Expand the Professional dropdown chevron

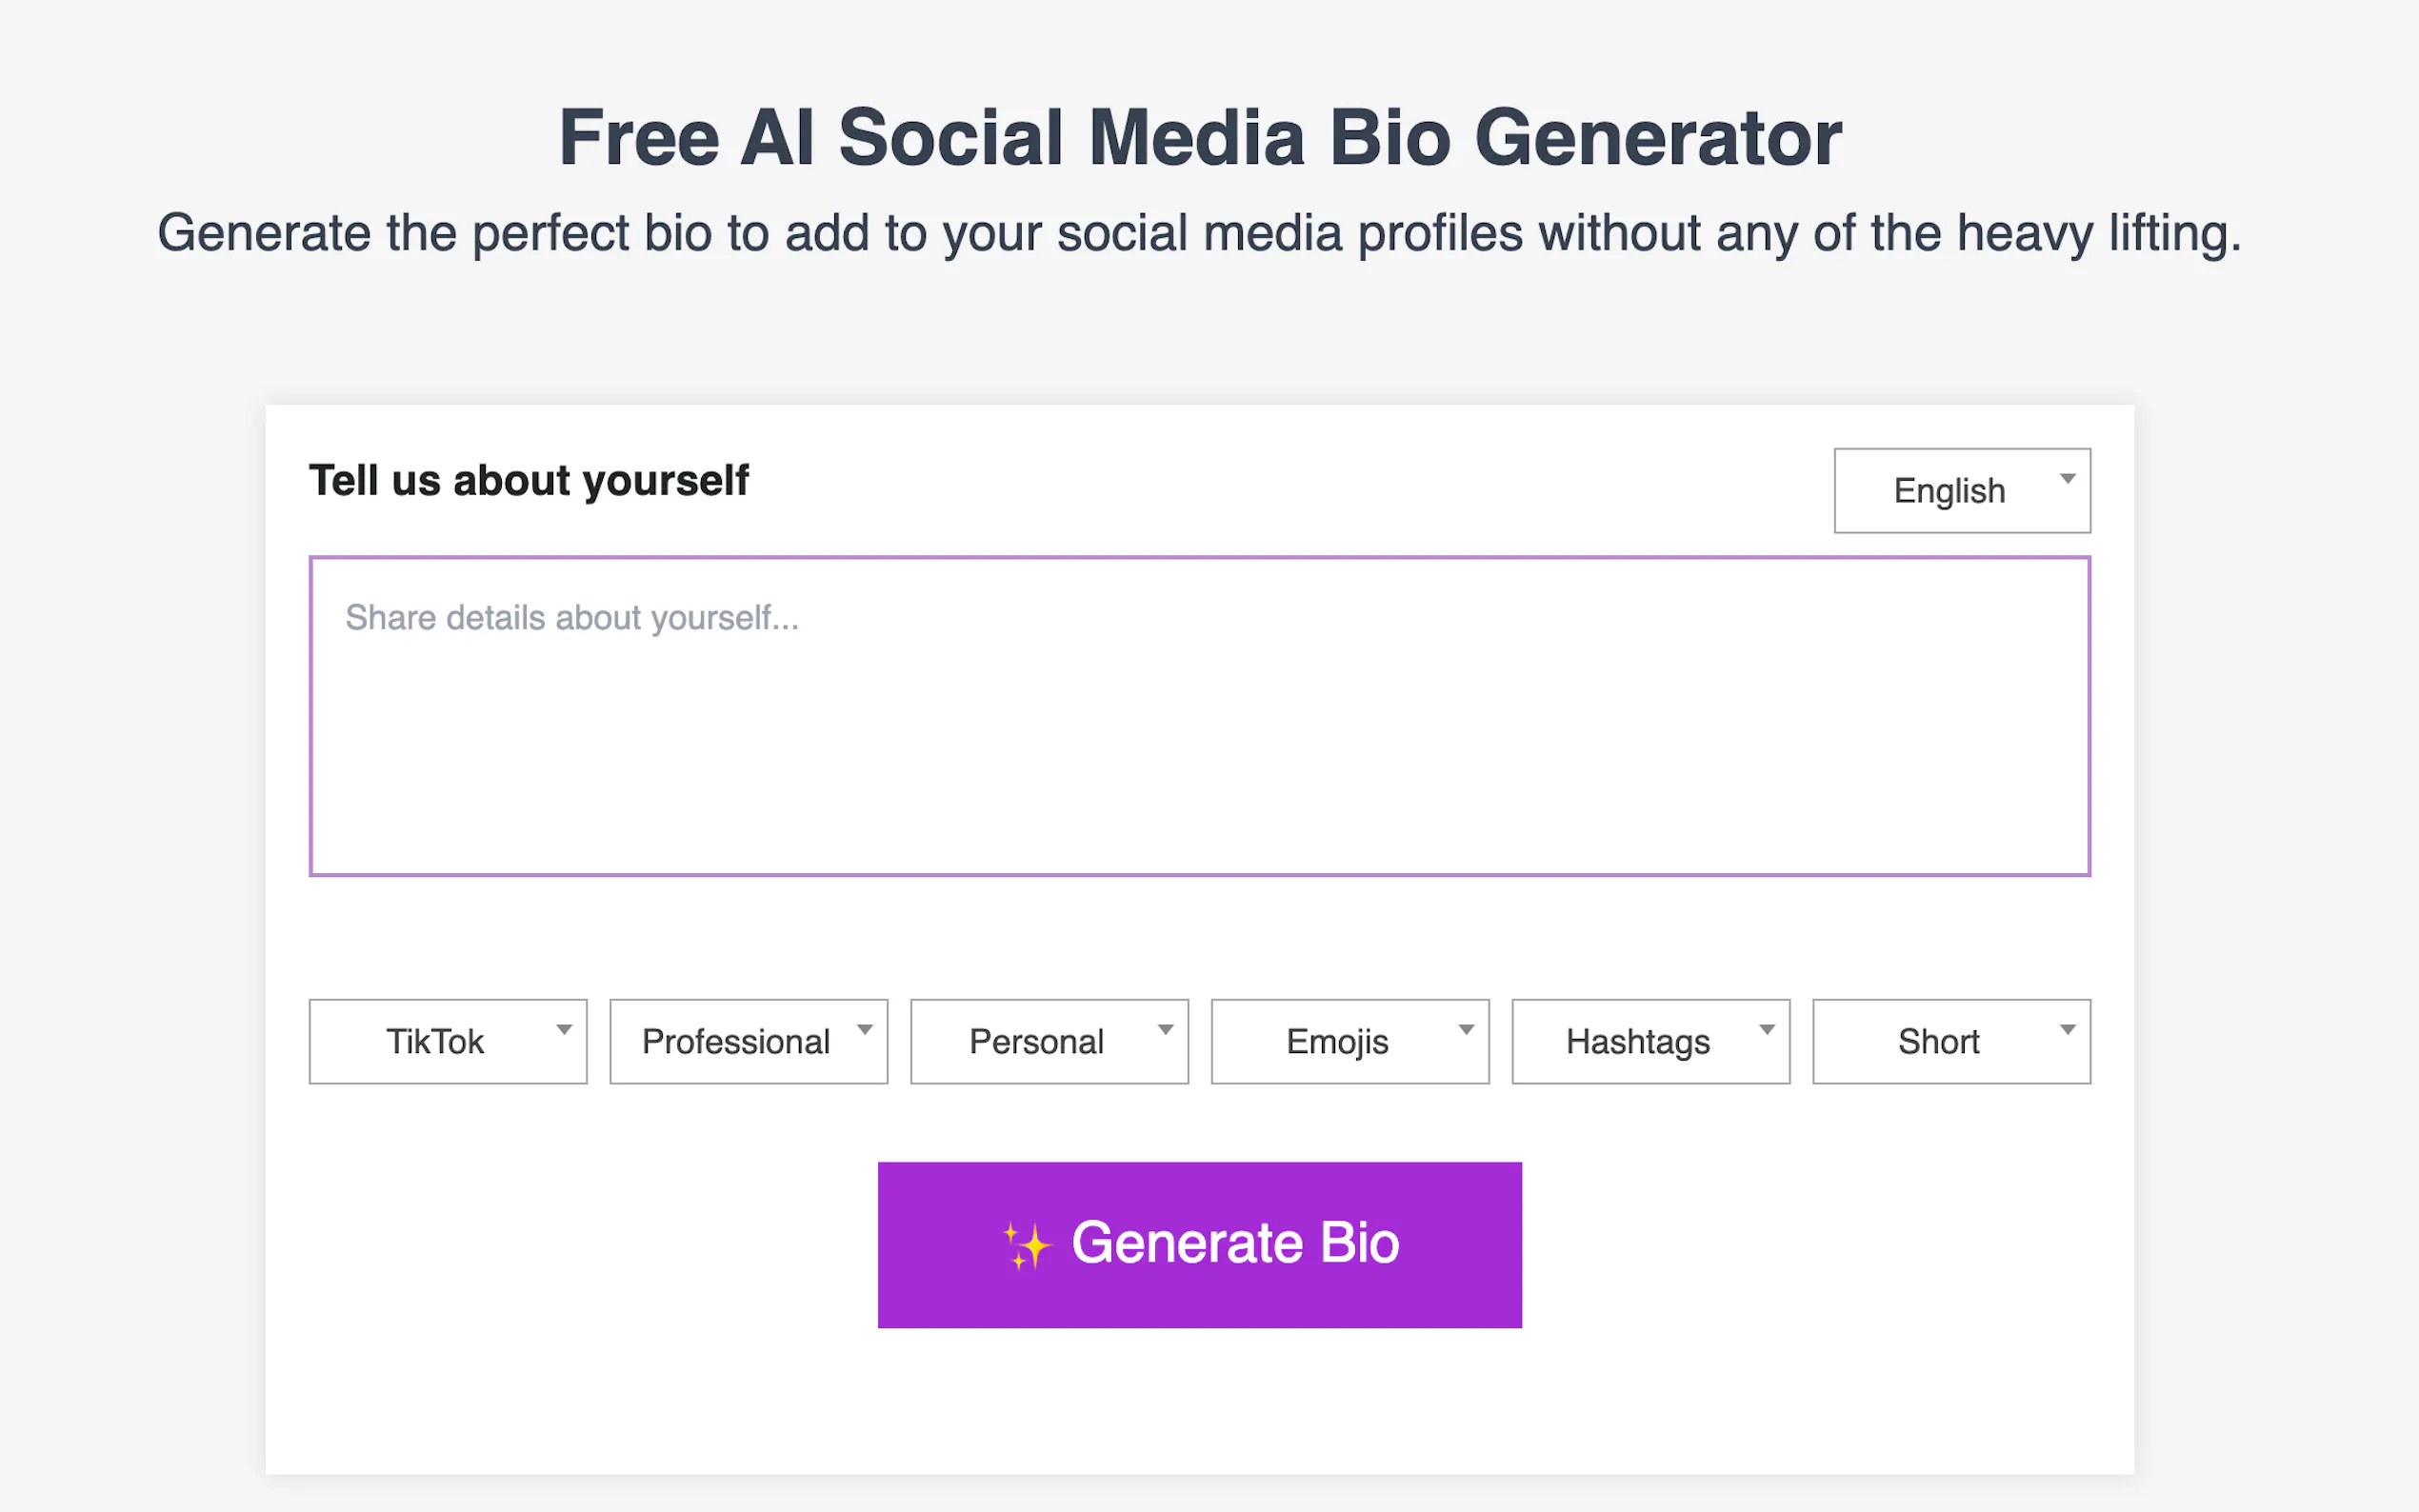865,1029
